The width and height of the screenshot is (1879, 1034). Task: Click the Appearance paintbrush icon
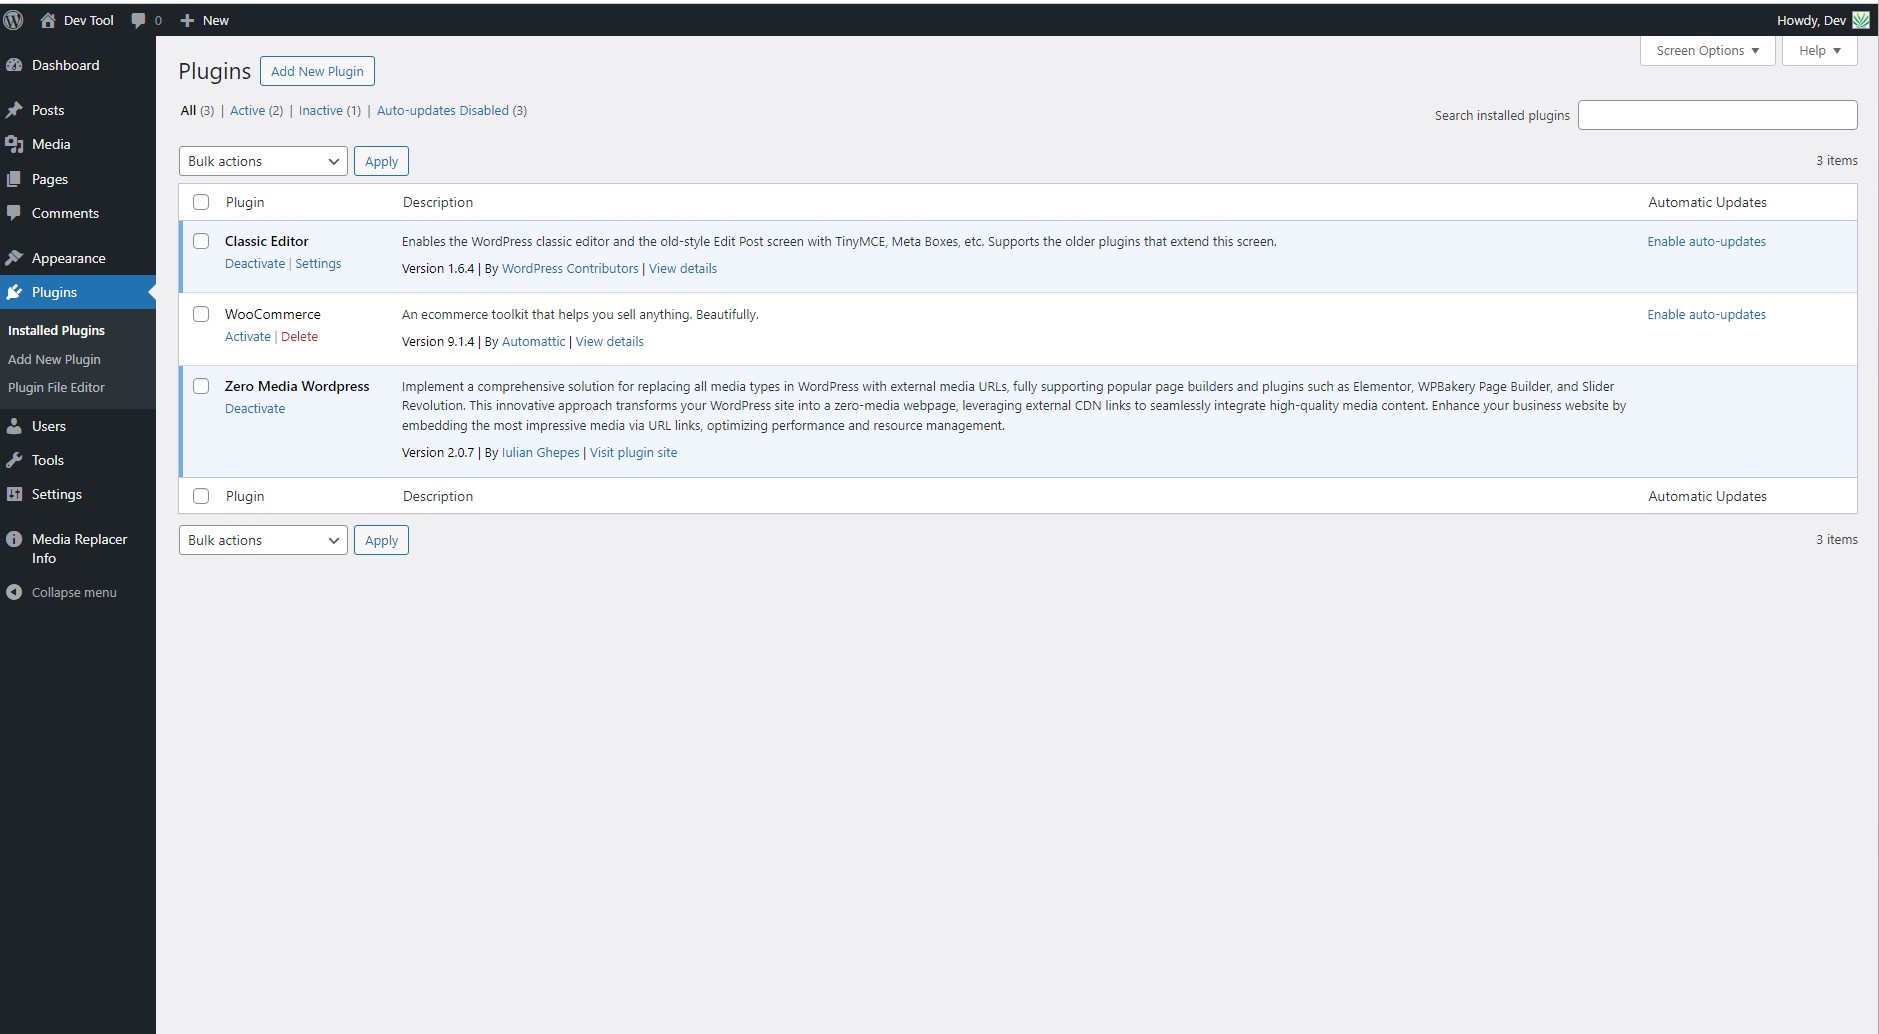click(x=14, y=258)
